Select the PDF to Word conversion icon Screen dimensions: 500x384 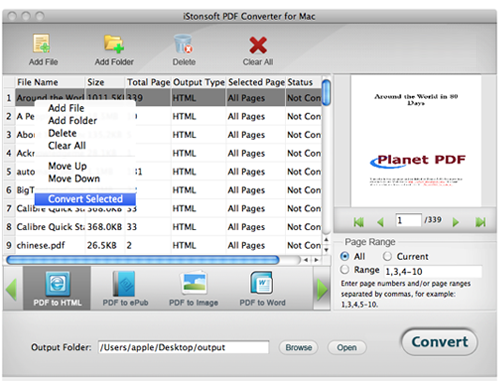point(262,283)
